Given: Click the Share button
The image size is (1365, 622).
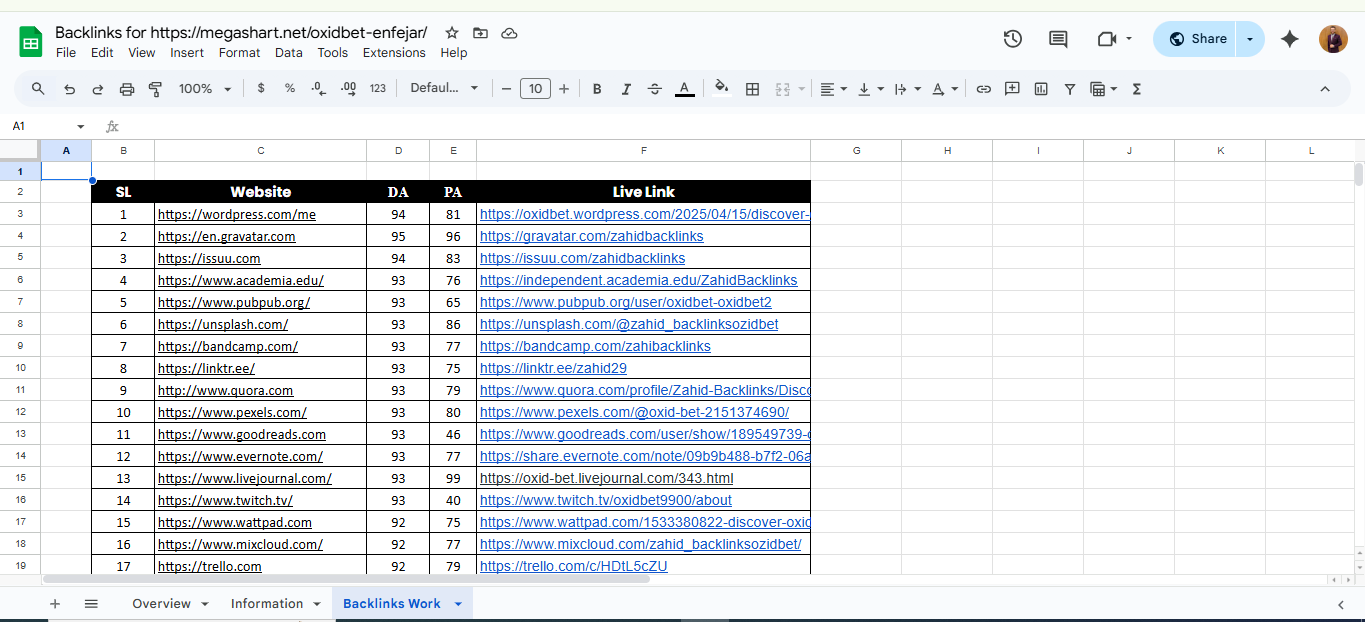Looking at the screenshot, I should click(x=1197, y=39).
